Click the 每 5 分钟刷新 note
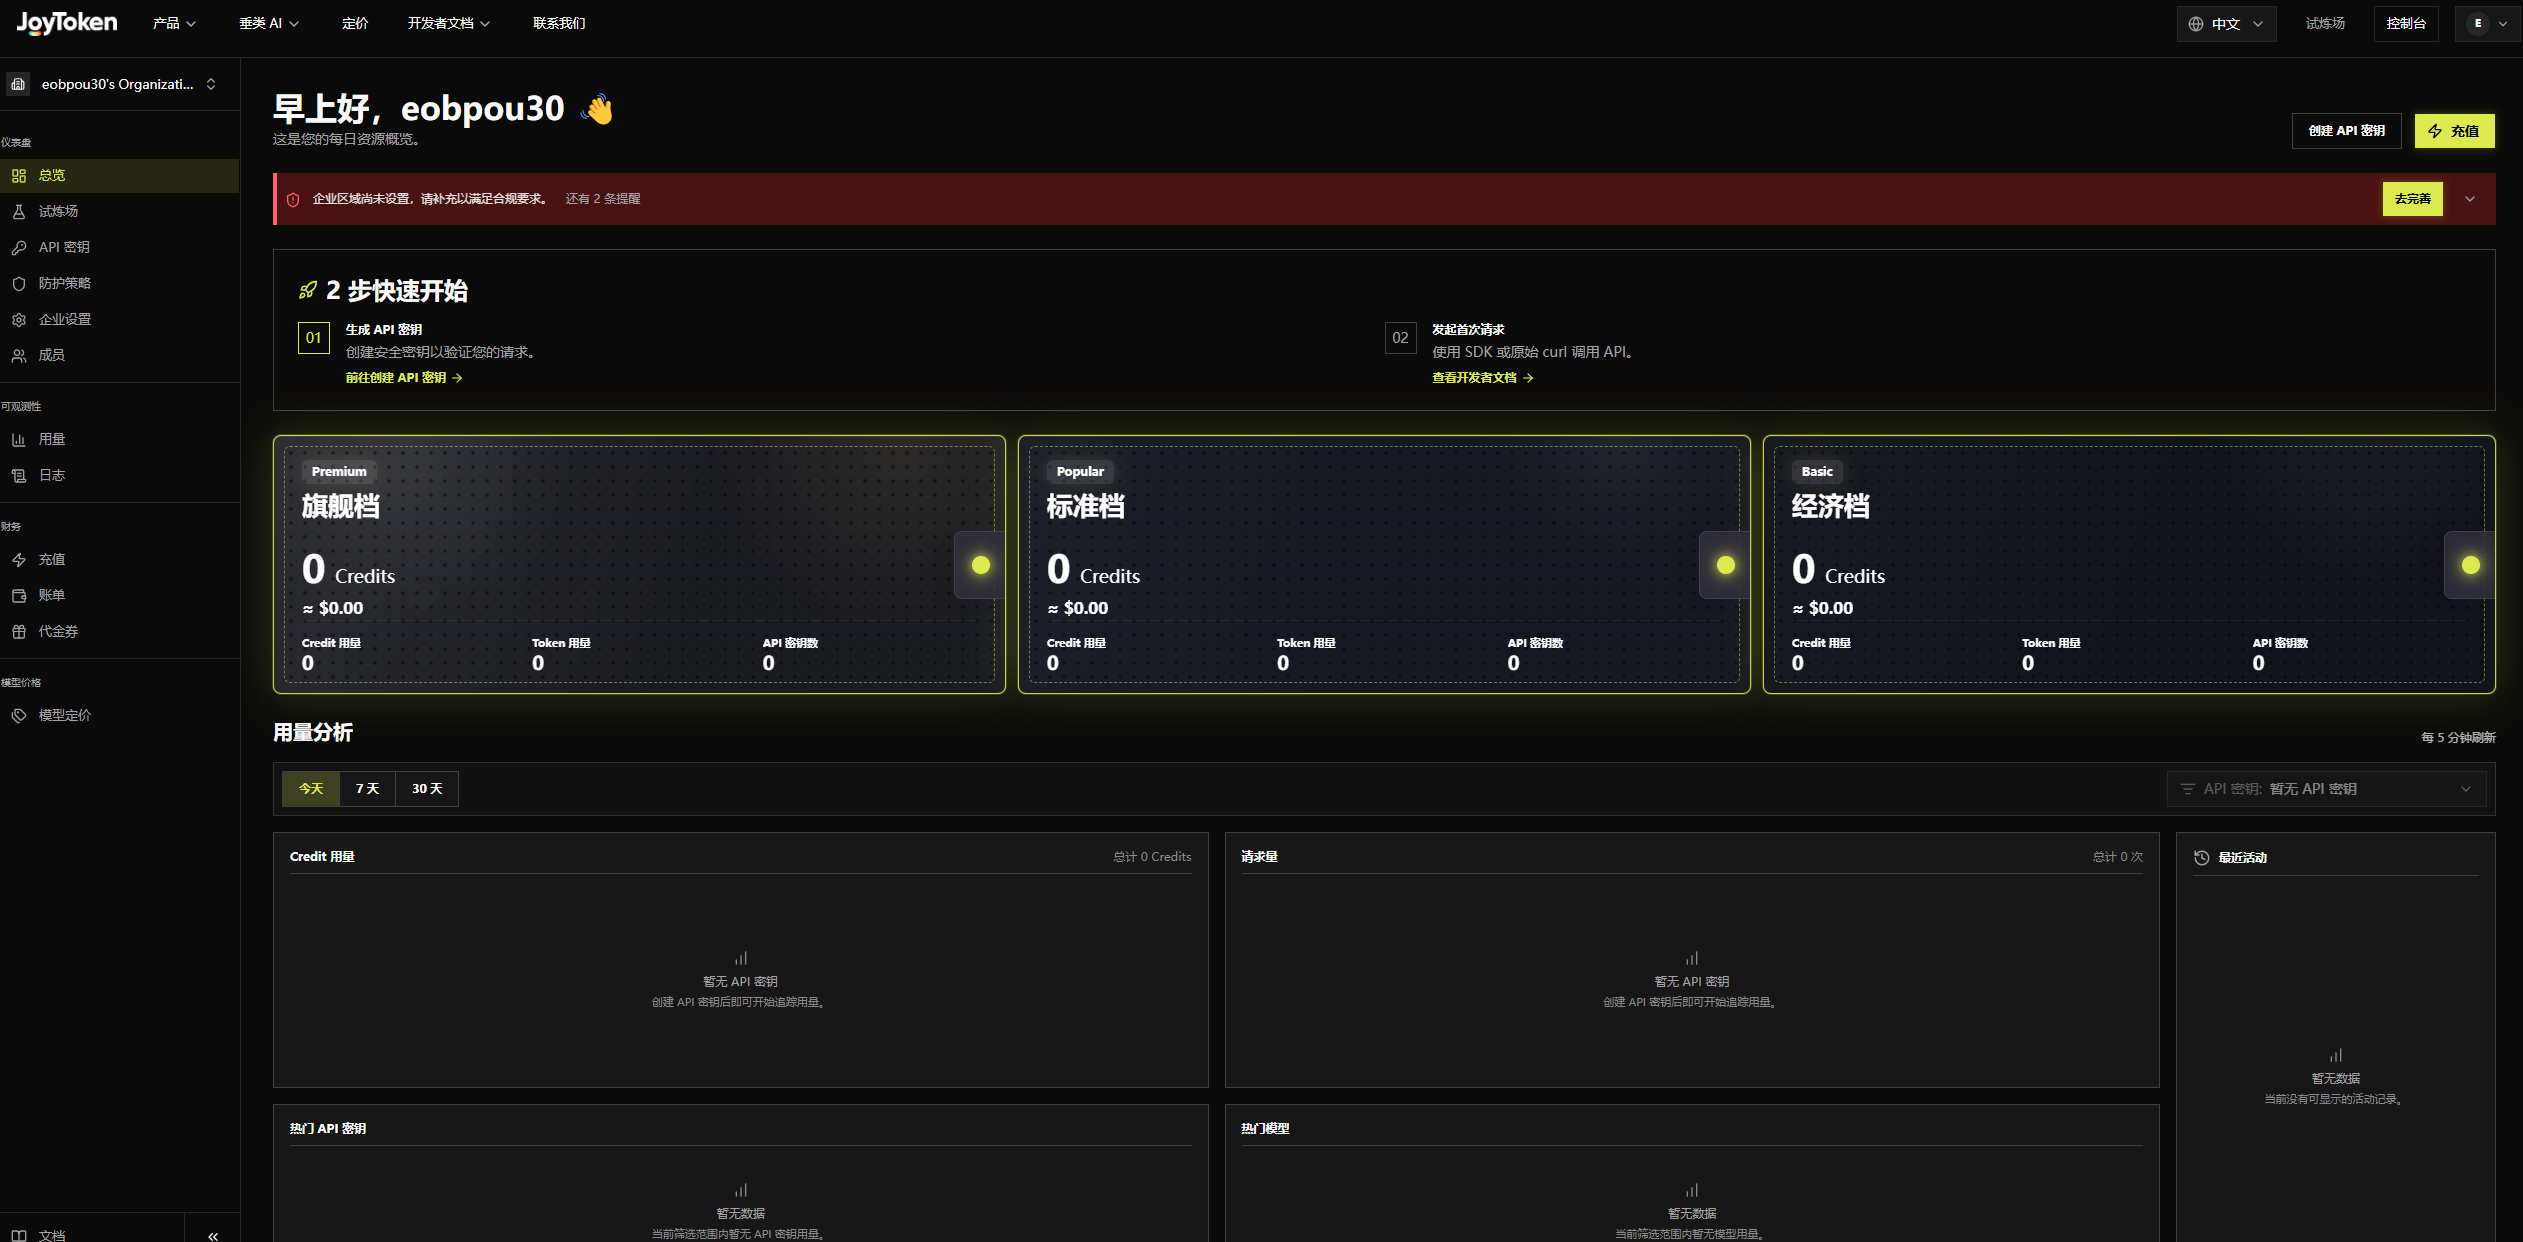The width and height of the screenshot is (2523, 1242). (x=2458, y=738)
